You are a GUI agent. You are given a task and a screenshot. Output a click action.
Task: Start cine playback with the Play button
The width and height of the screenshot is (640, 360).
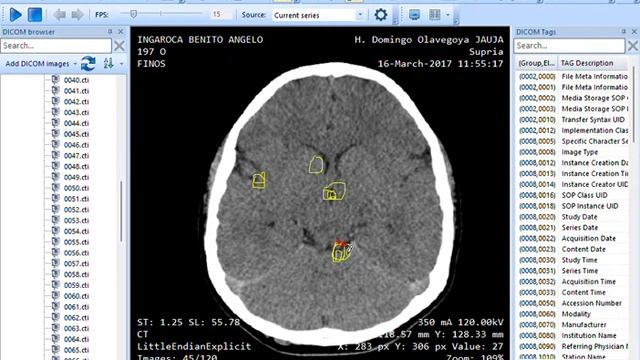click(16, 15)
